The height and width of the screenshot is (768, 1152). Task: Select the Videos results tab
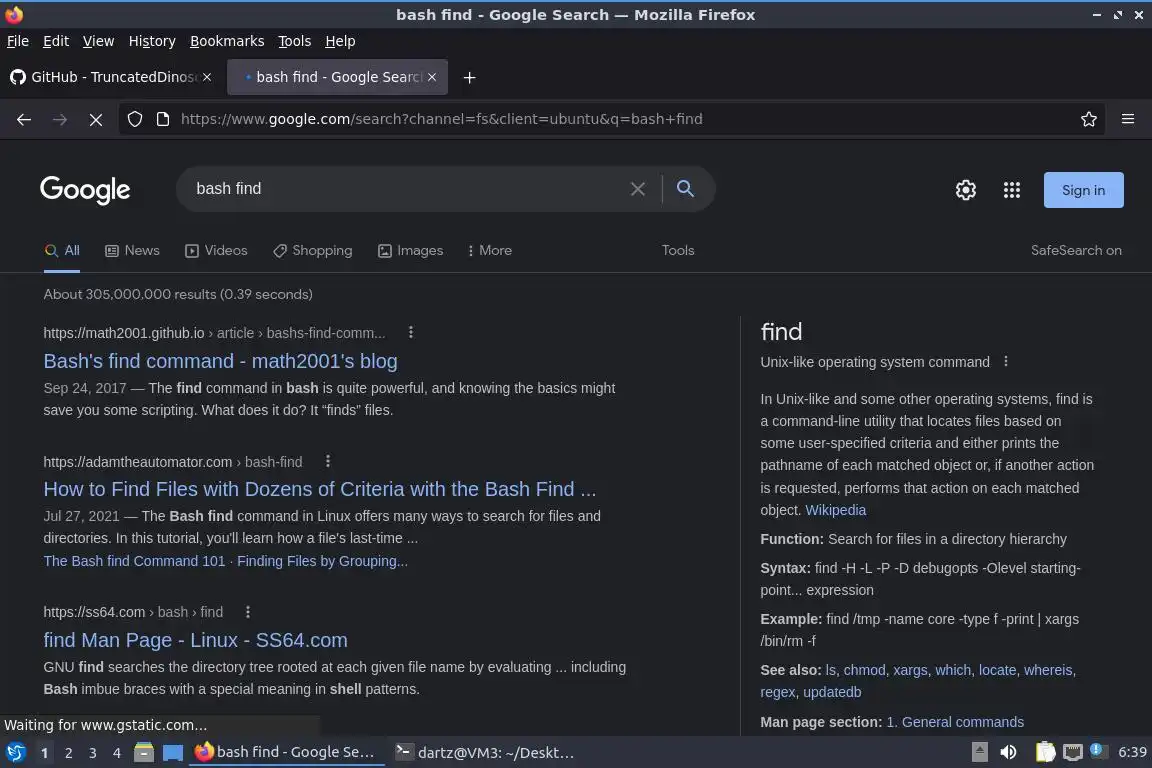[216, 251]
